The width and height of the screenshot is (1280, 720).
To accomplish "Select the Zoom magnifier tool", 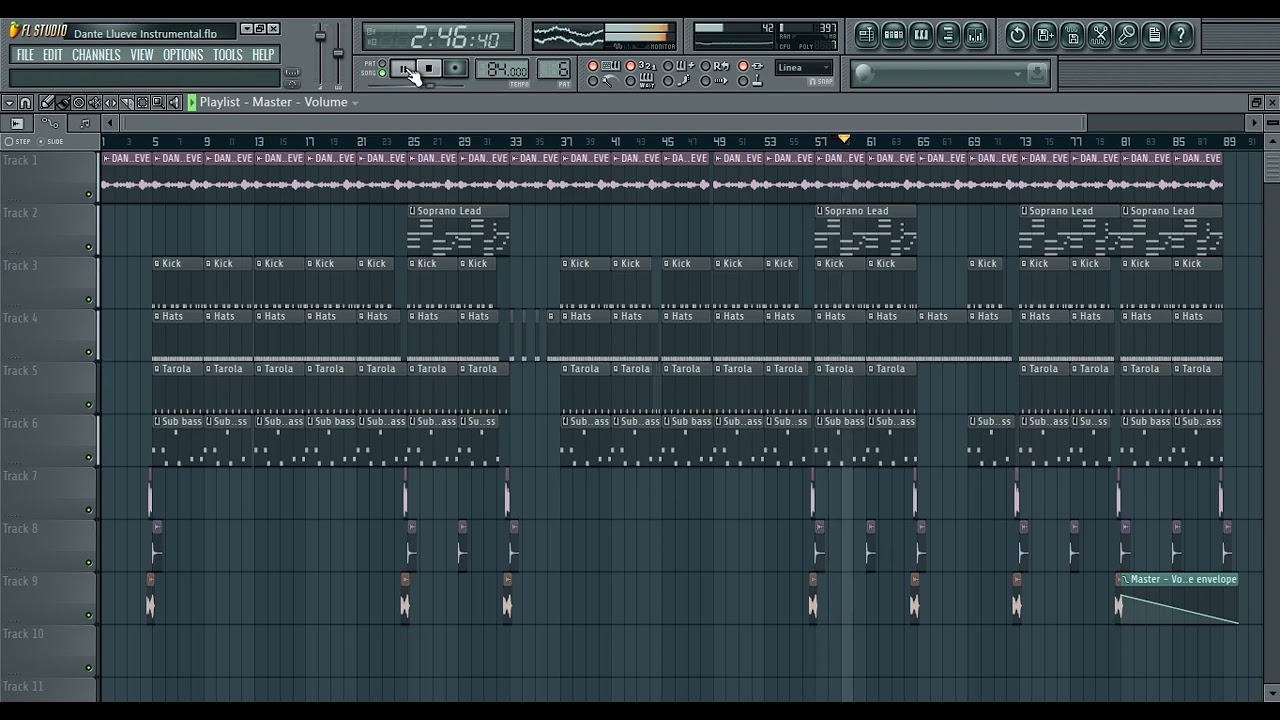I will pos(158,102).
